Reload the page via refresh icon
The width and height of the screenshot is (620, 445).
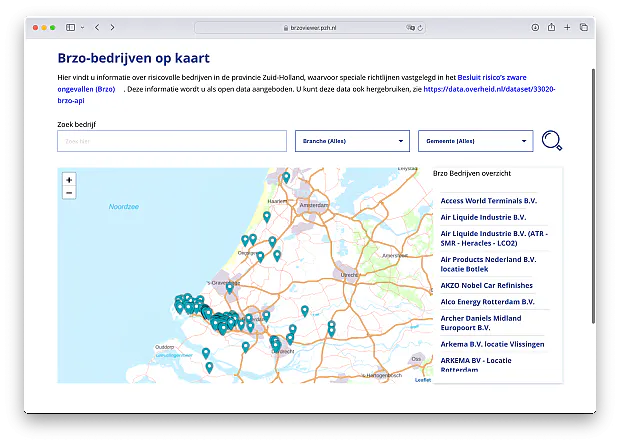[420, 28]
